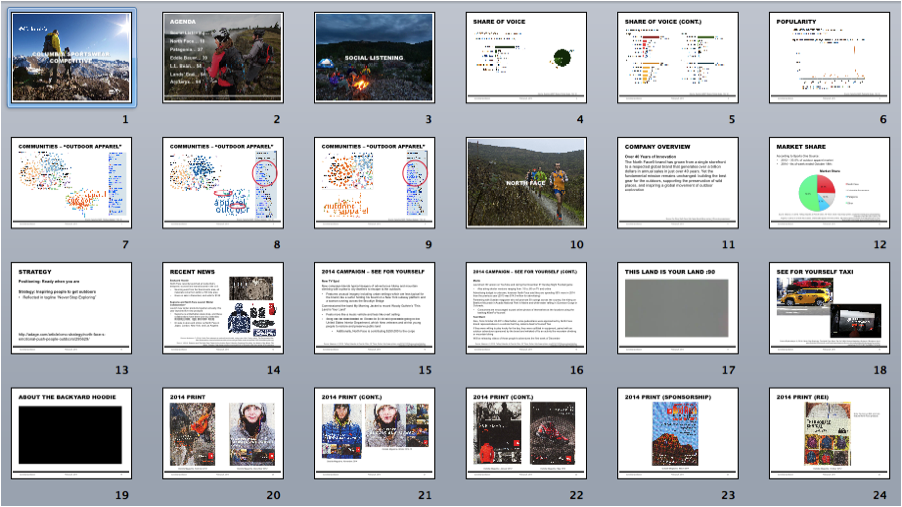Select slide 7 Communities Outdoor Apparel thumbnail
Image resolution: width=902 pixels, height=507 pixels.
(71, 182)
